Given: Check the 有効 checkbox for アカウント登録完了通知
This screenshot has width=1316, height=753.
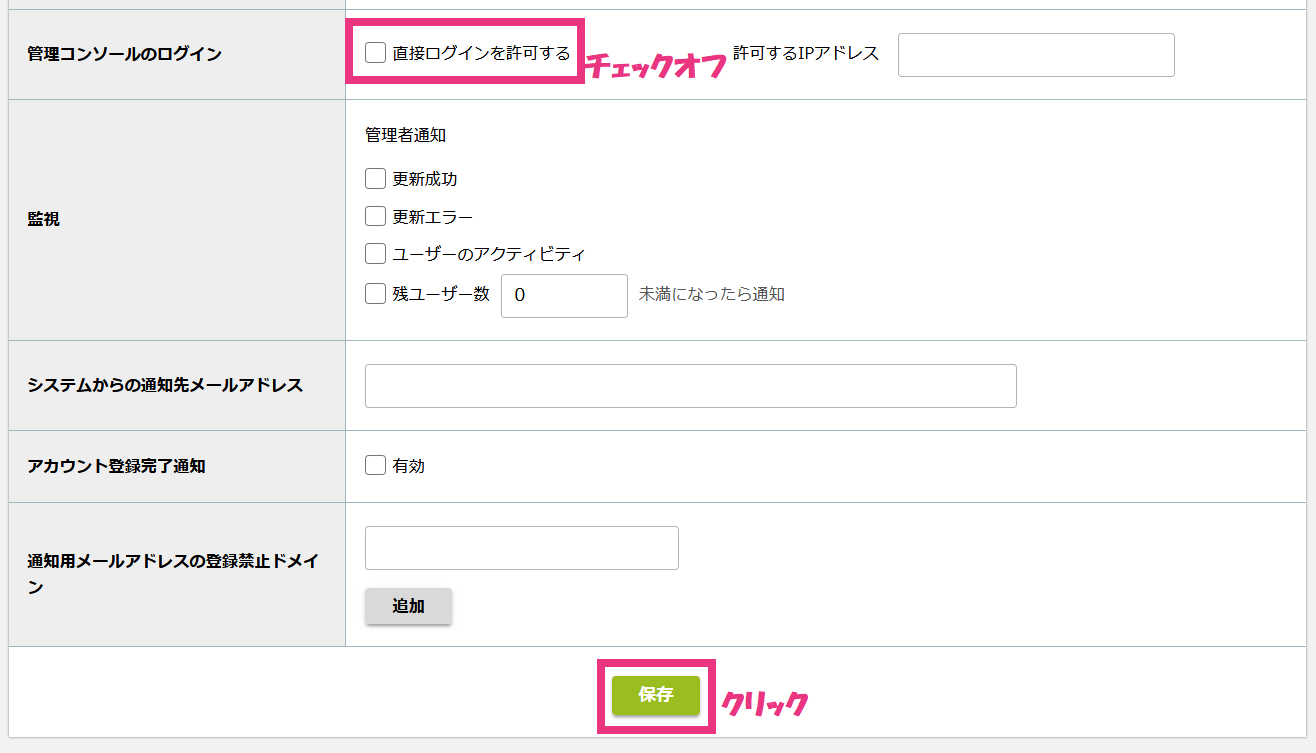Looking at the screenshot, I should click(x=376, y=465).
